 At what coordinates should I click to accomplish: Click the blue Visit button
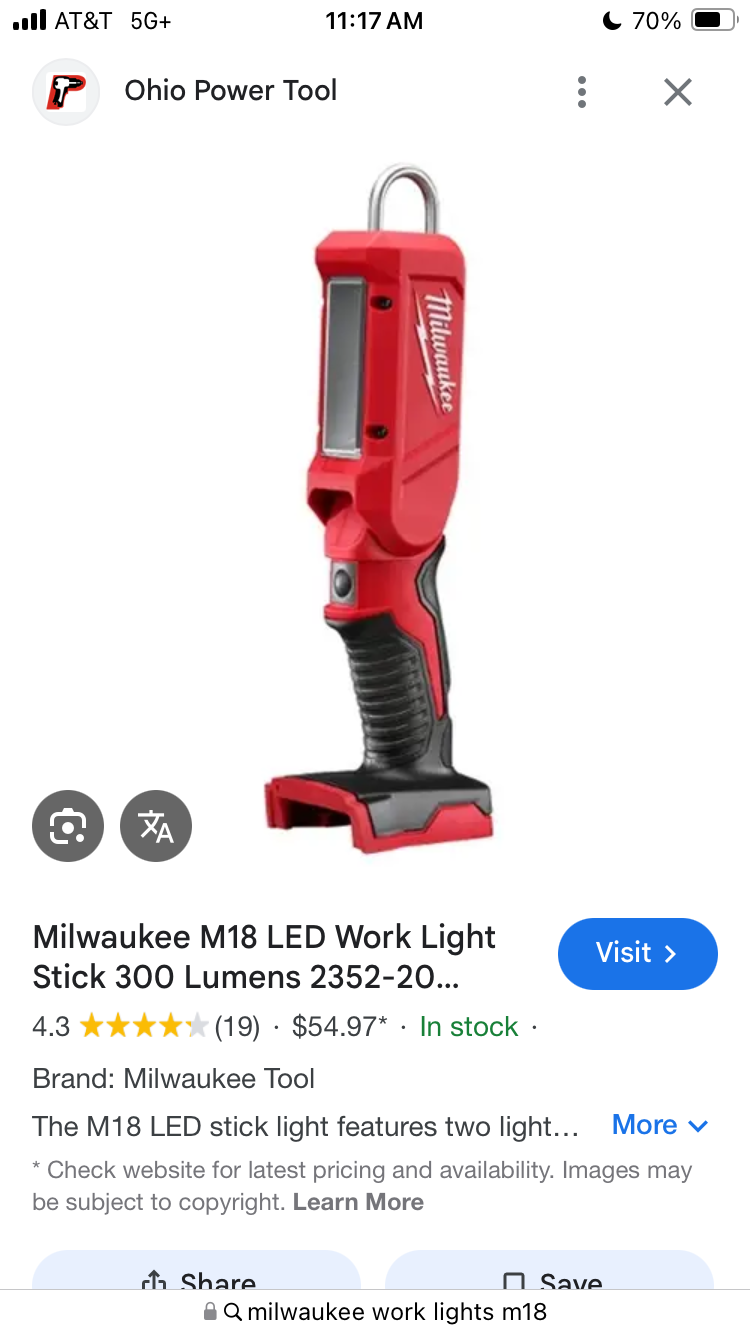click(638, 953)
